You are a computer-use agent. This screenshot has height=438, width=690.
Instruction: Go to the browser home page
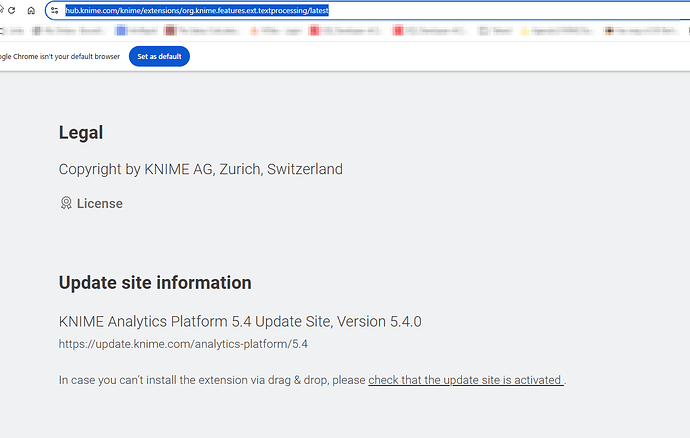31,11
